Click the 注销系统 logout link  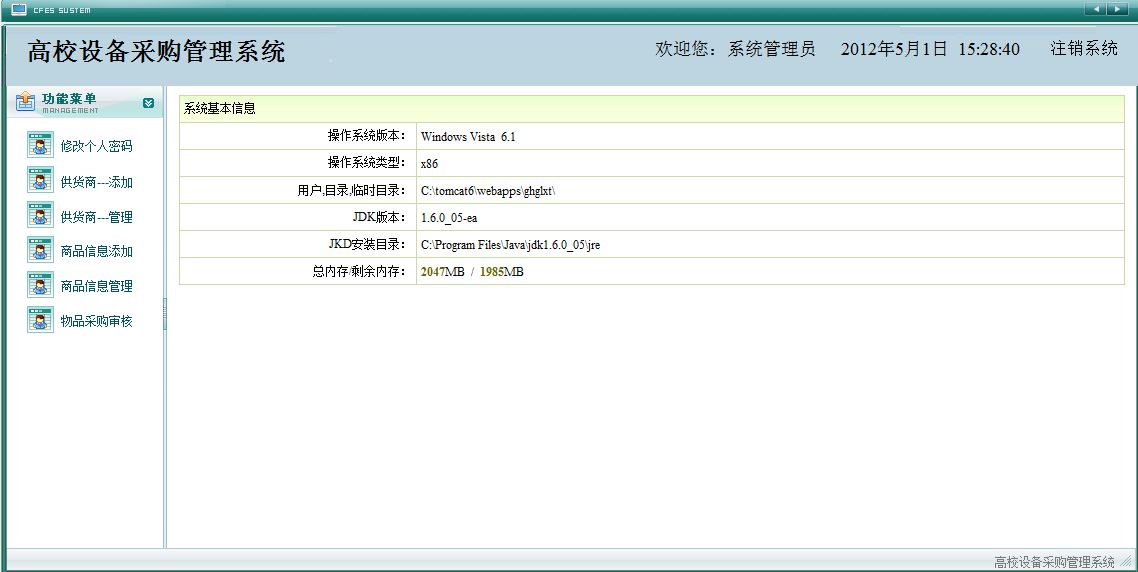coord(1084,49)
